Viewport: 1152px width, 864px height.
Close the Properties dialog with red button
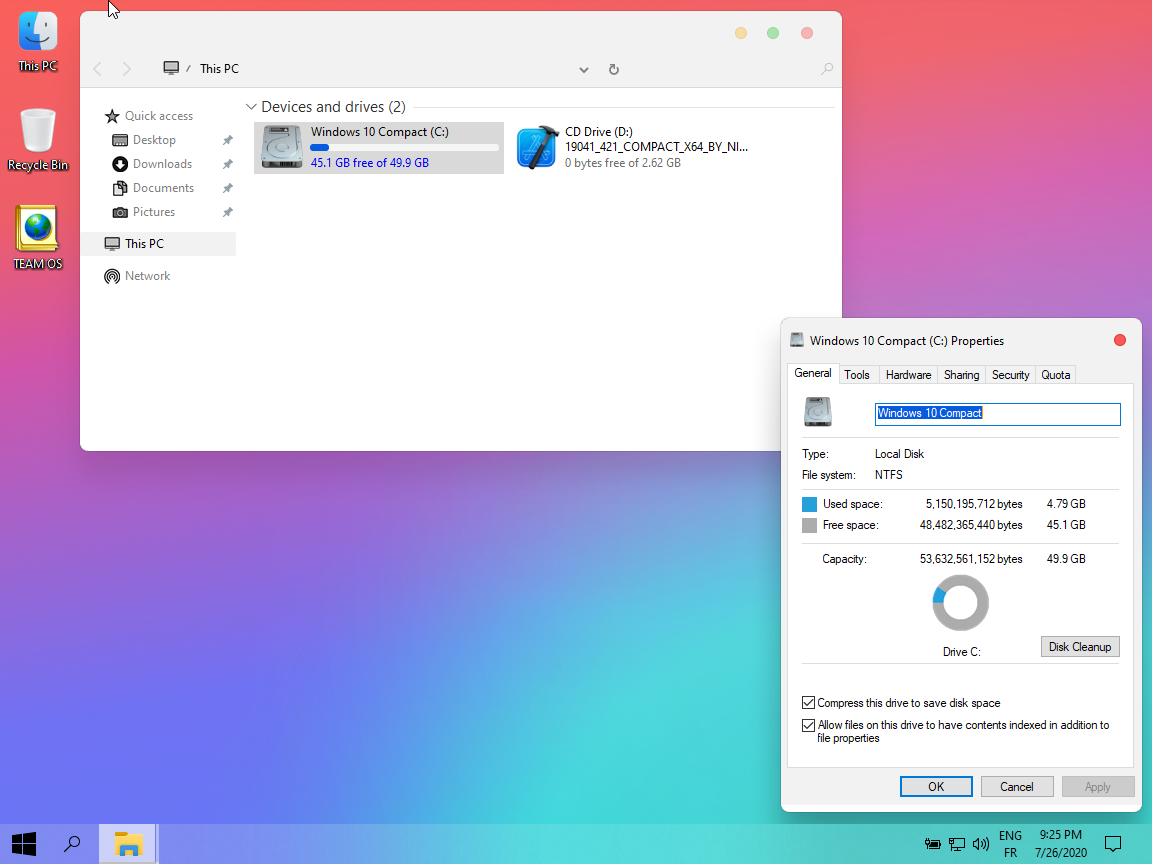click(x=1120, y=340)
